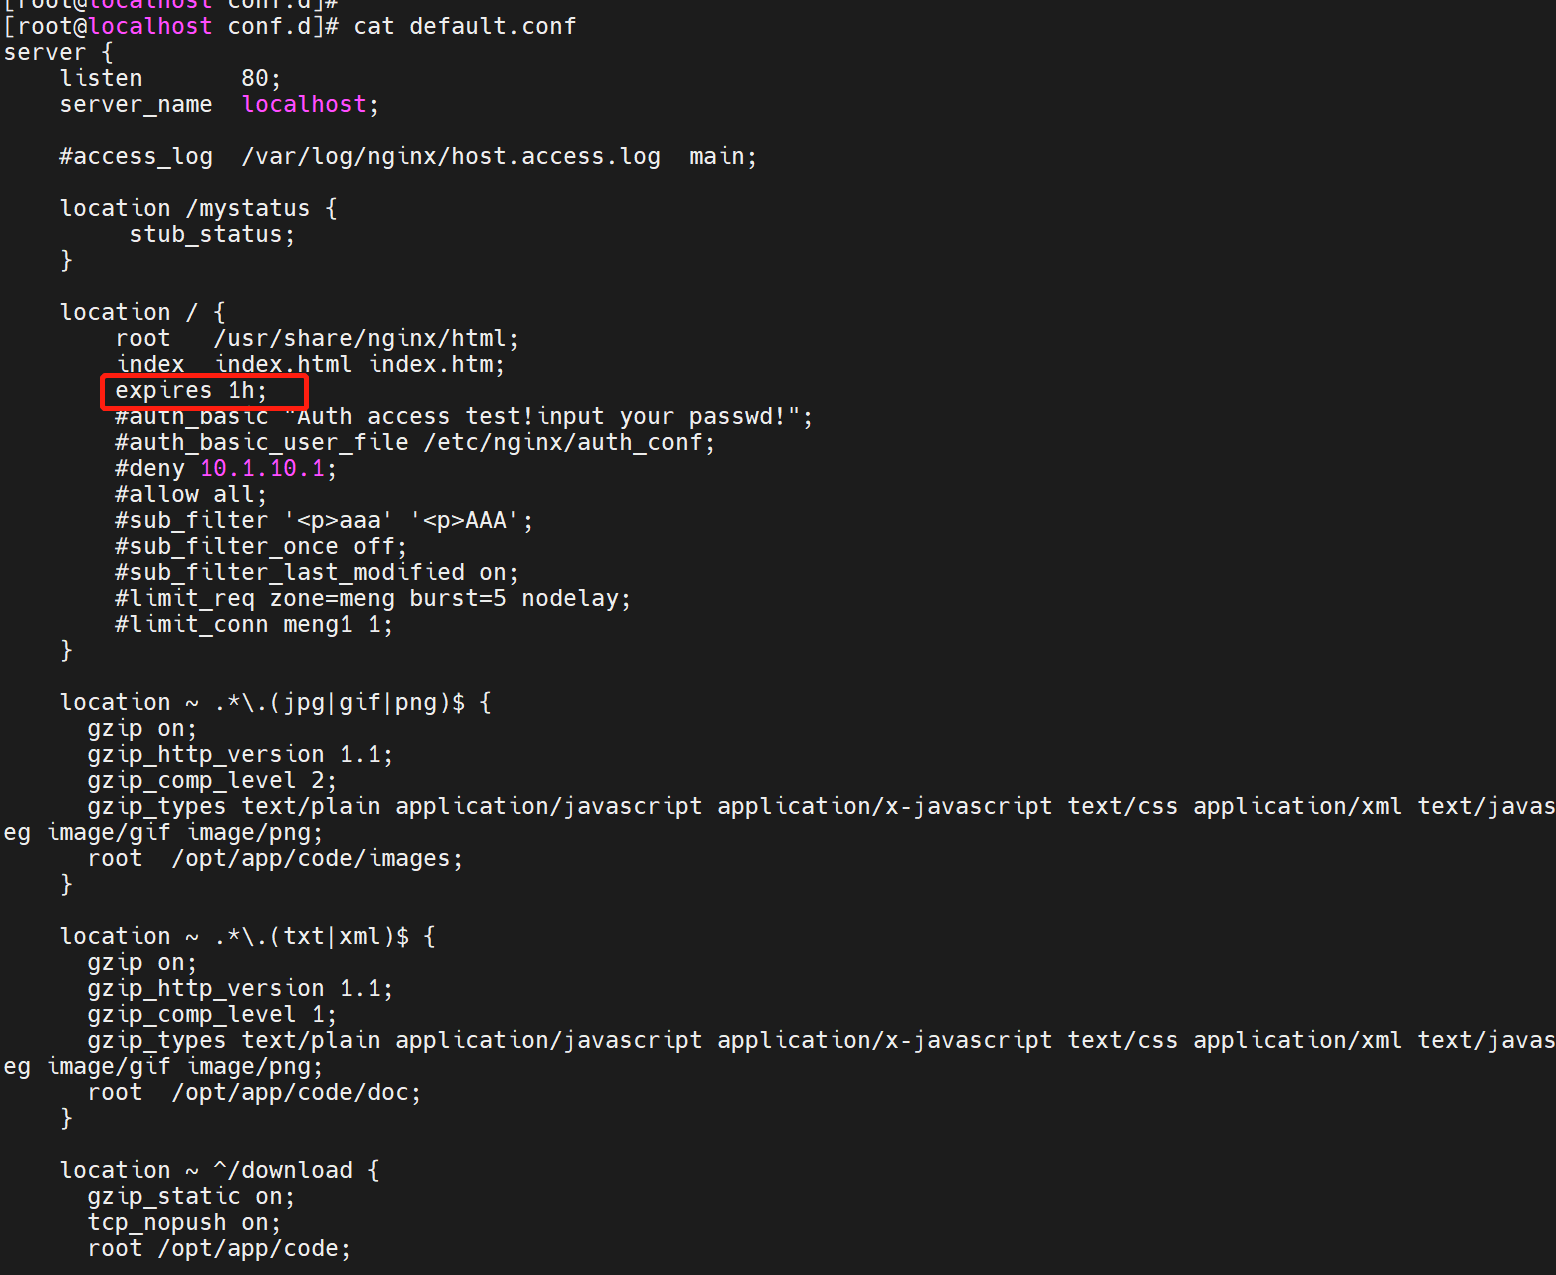Viewport: 1556px width, 1275px height.
Task: Click 'cat default.conf' command text
Action: pyautogui.click(x=464, y=26)
